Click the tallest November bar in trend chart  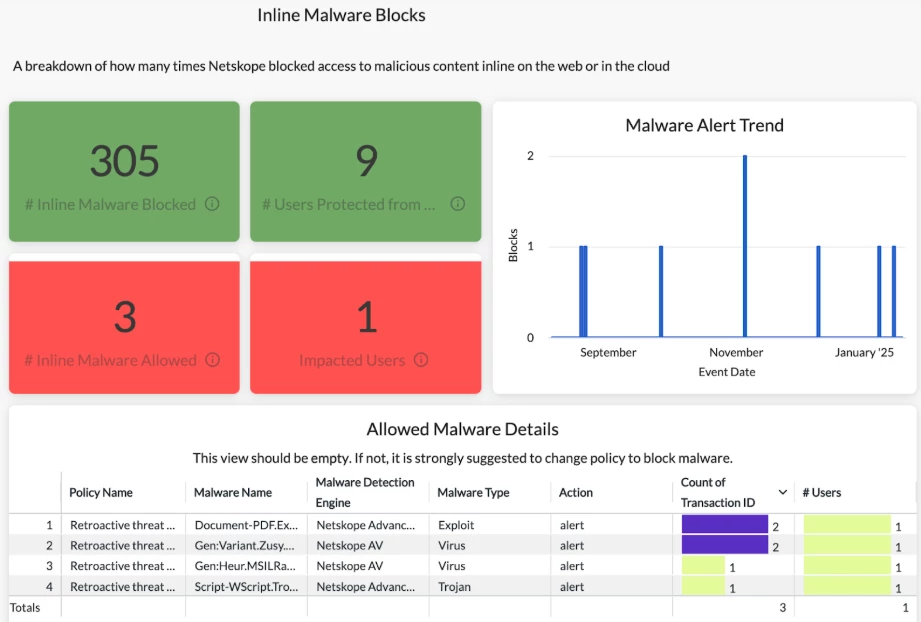click(745, 246)
